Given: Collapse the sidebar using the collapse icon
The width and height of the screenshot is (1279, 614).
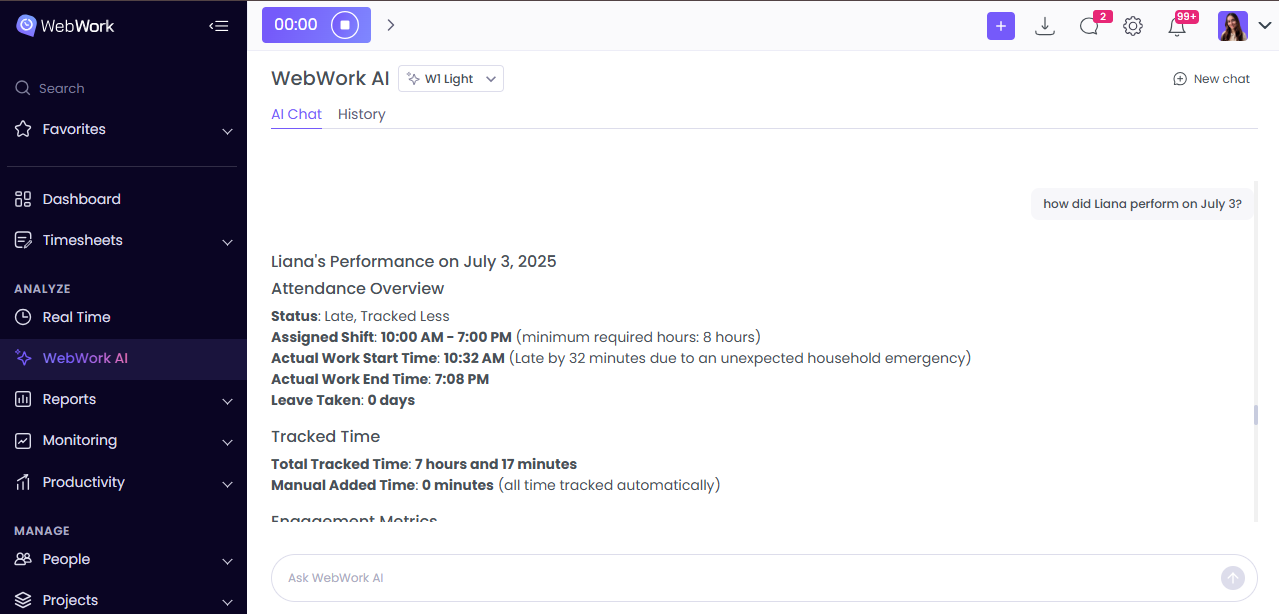Looking at the screenshot, I should [219, 26].
